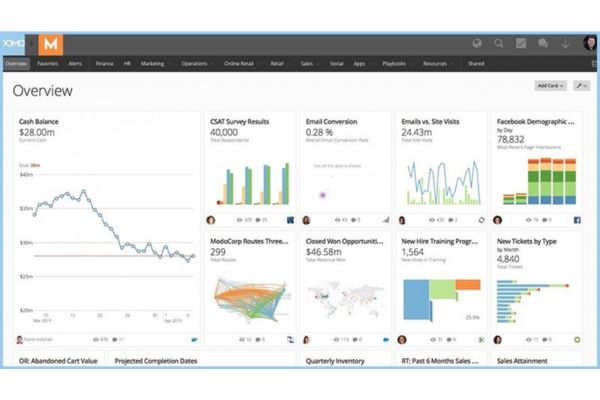The height and width of the screenshot is (400, 600).
Task: Click the eye views icon on New Tickets by Type card
Action: click(529, 340)
